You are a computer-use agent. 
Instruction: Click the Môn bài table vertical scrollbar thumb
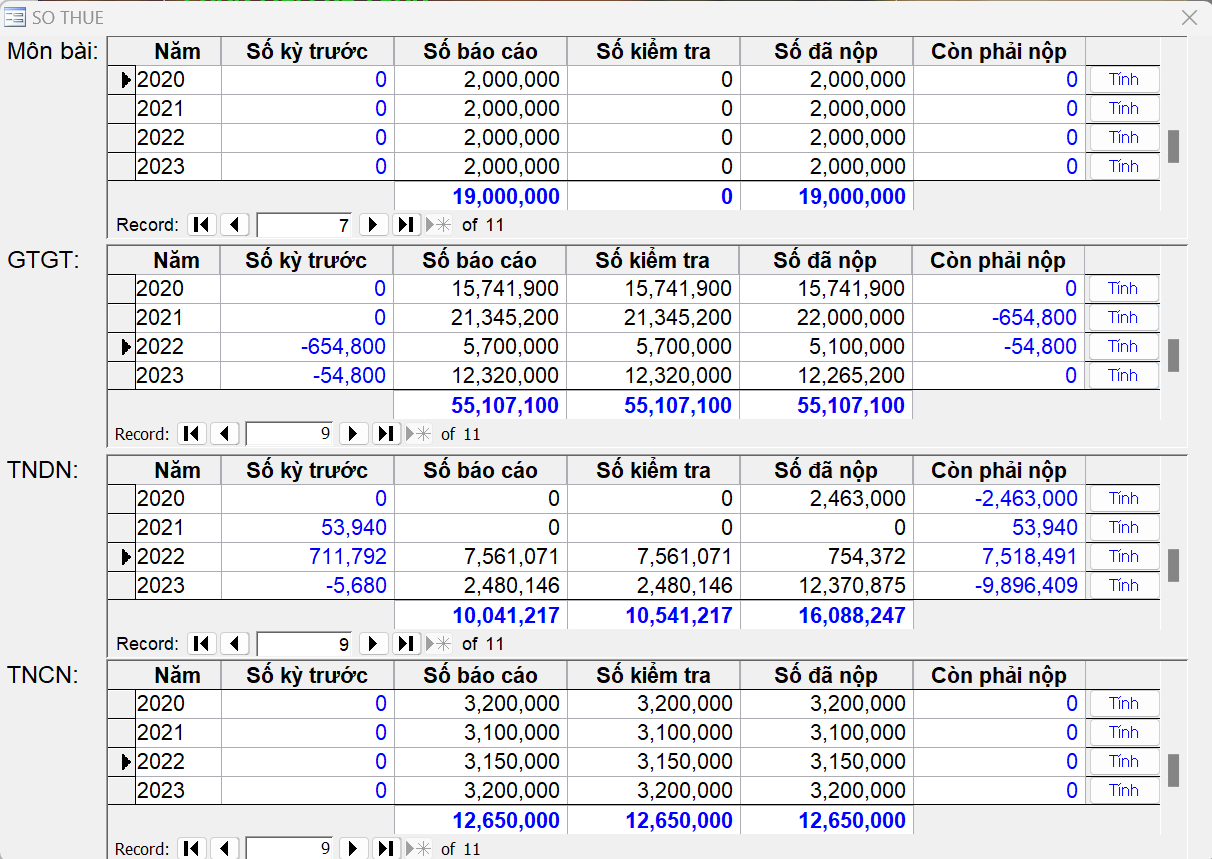(1173, 146)
